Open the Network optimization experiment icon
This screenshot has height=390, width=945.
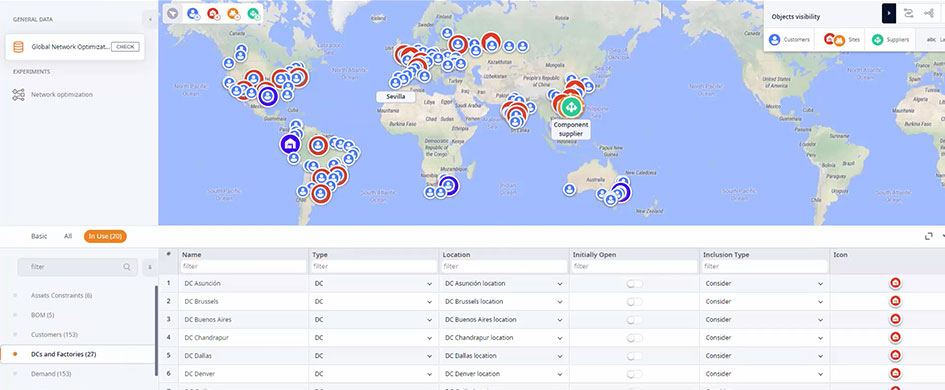tap(19, 95)
